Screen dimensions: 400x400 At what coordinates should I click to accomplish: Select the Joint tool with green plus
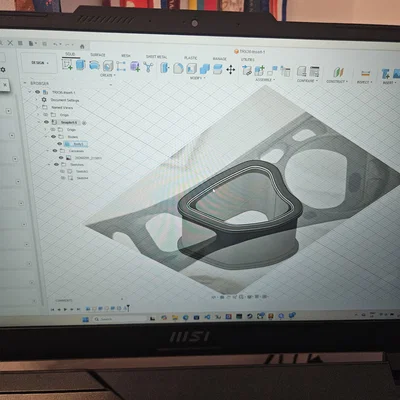pyautogui.click(x=259, y=71)
